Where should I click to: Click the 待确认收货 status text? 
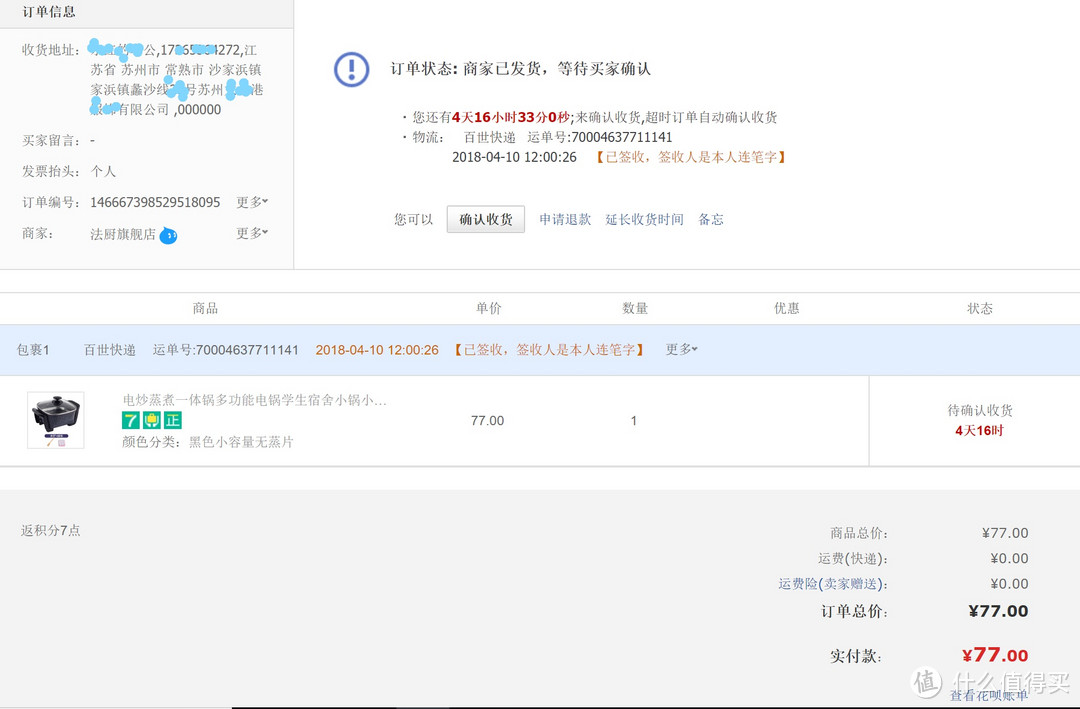[x=979, y=411]
